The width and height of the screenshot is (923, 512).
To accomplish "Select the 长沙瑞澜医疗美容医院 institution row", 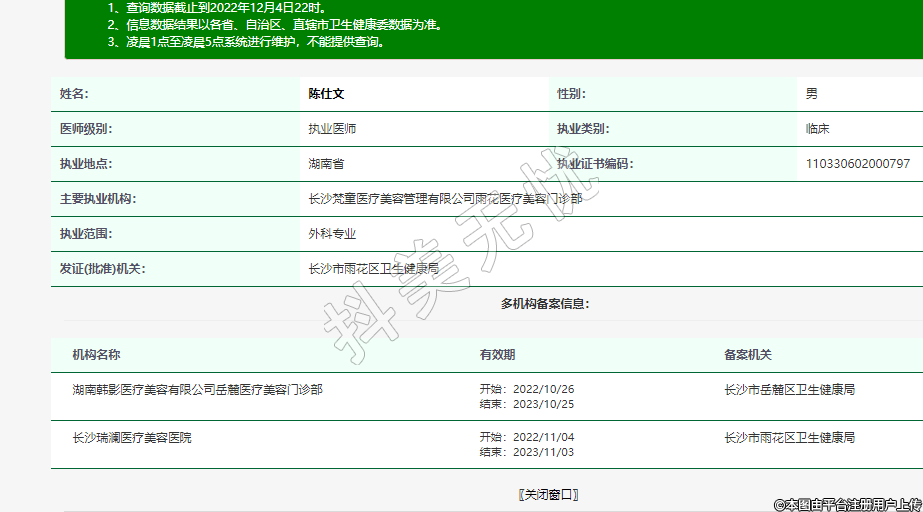I will [x=131, y=438].
